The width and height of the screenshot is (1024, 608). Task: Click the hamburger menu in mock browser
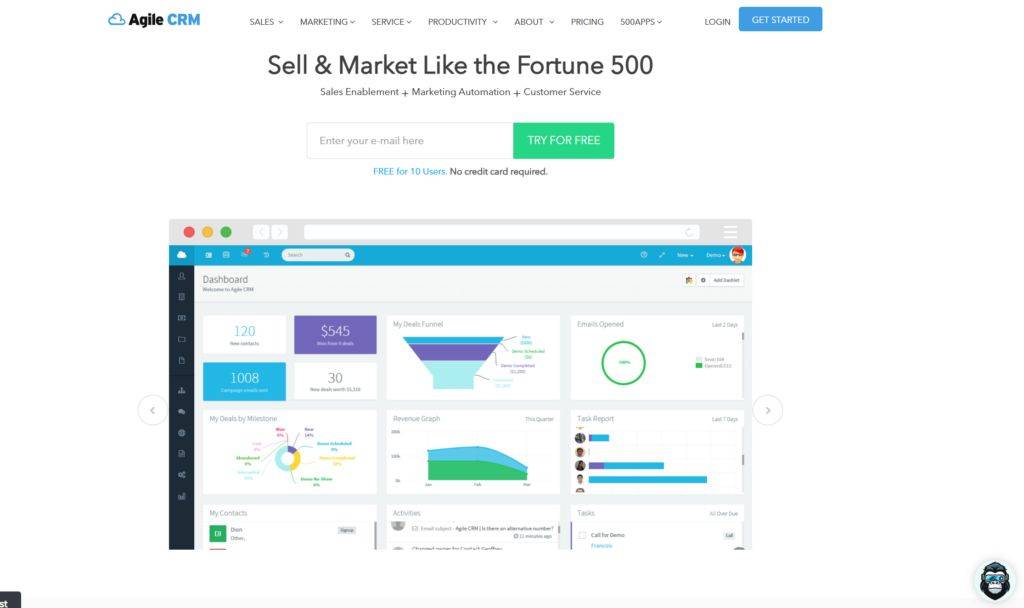[731, 232]
